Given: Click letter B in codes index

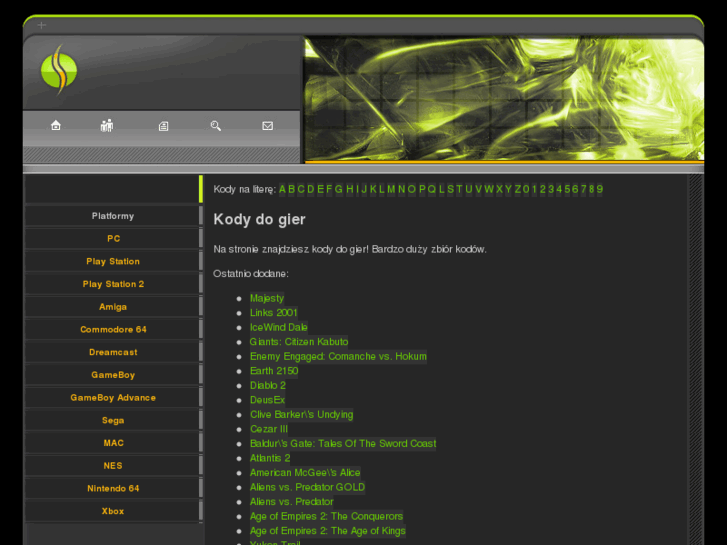Looking at the screenshot, I should click(x=292, y=189).
